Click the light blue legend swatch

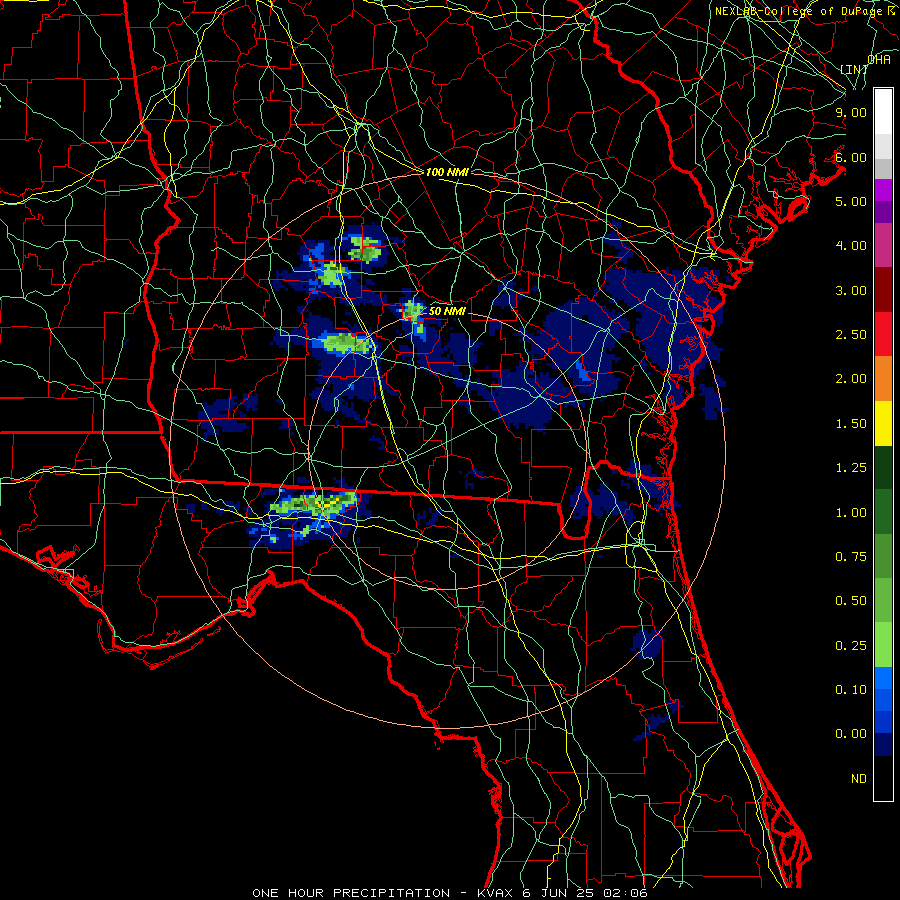pos(883,678)
